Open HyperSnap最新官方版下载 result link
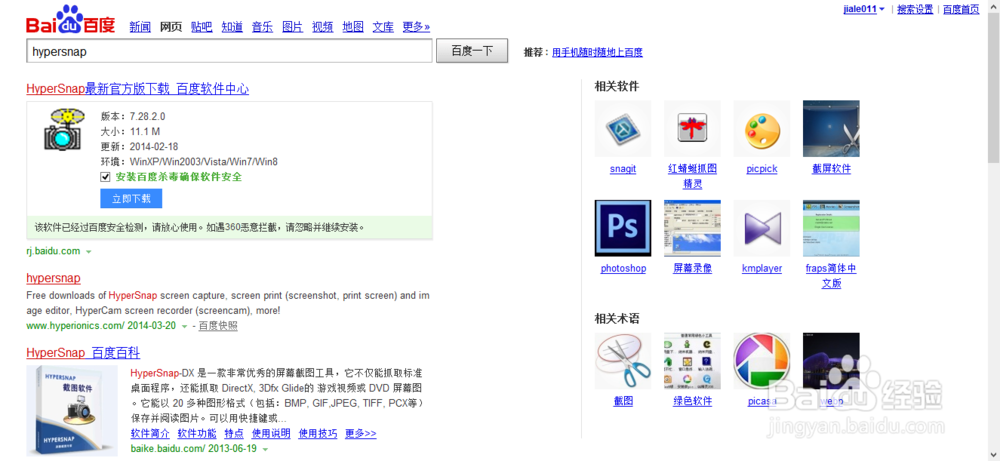 tap(138, 89)
